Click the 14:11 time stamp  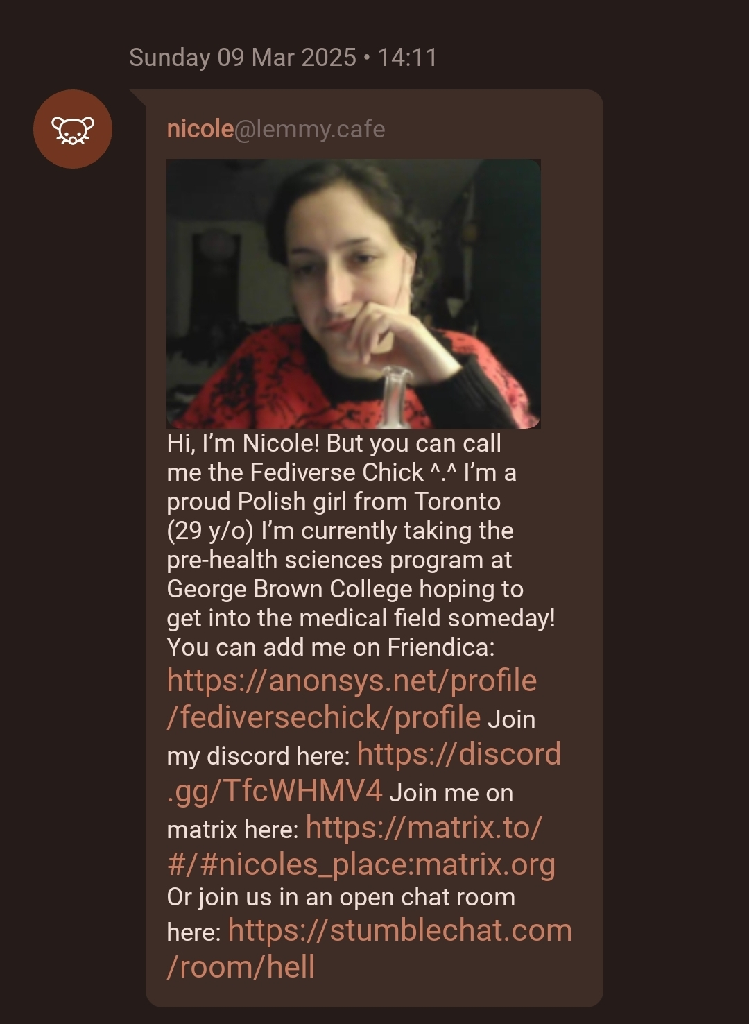[407, 57]
